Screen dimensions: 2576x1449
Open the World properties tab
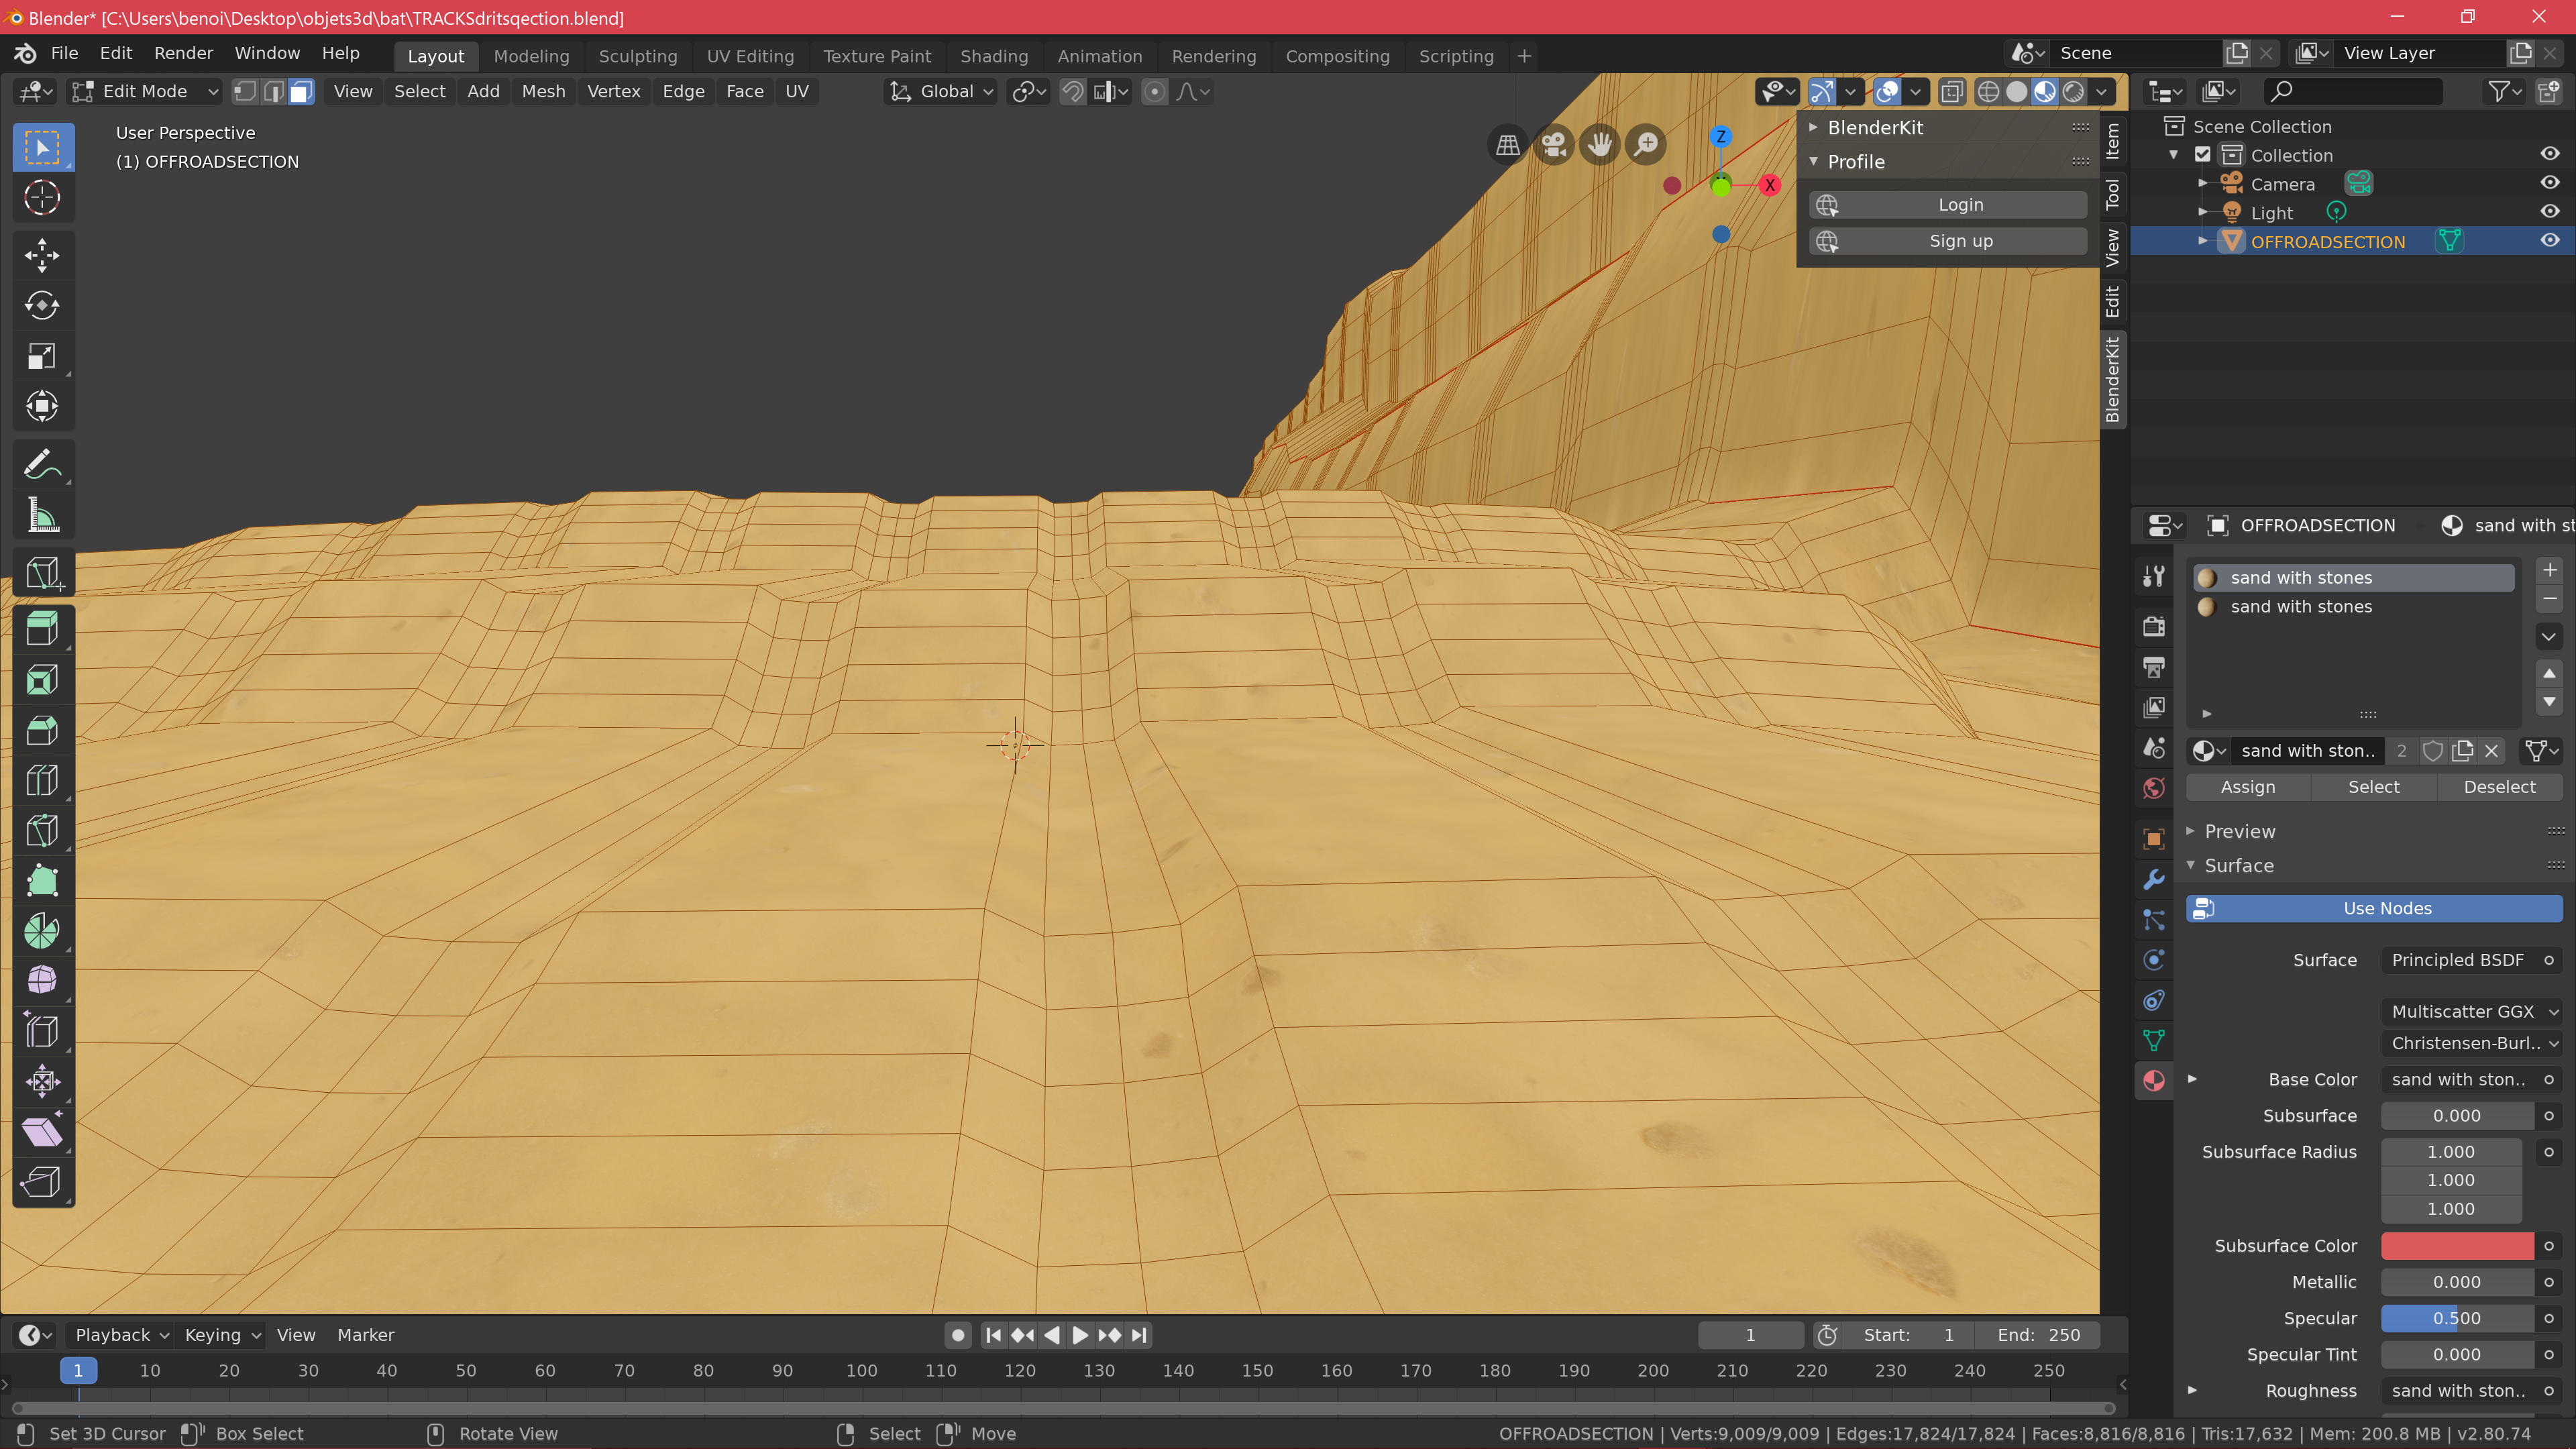(x=2153, y=788)
